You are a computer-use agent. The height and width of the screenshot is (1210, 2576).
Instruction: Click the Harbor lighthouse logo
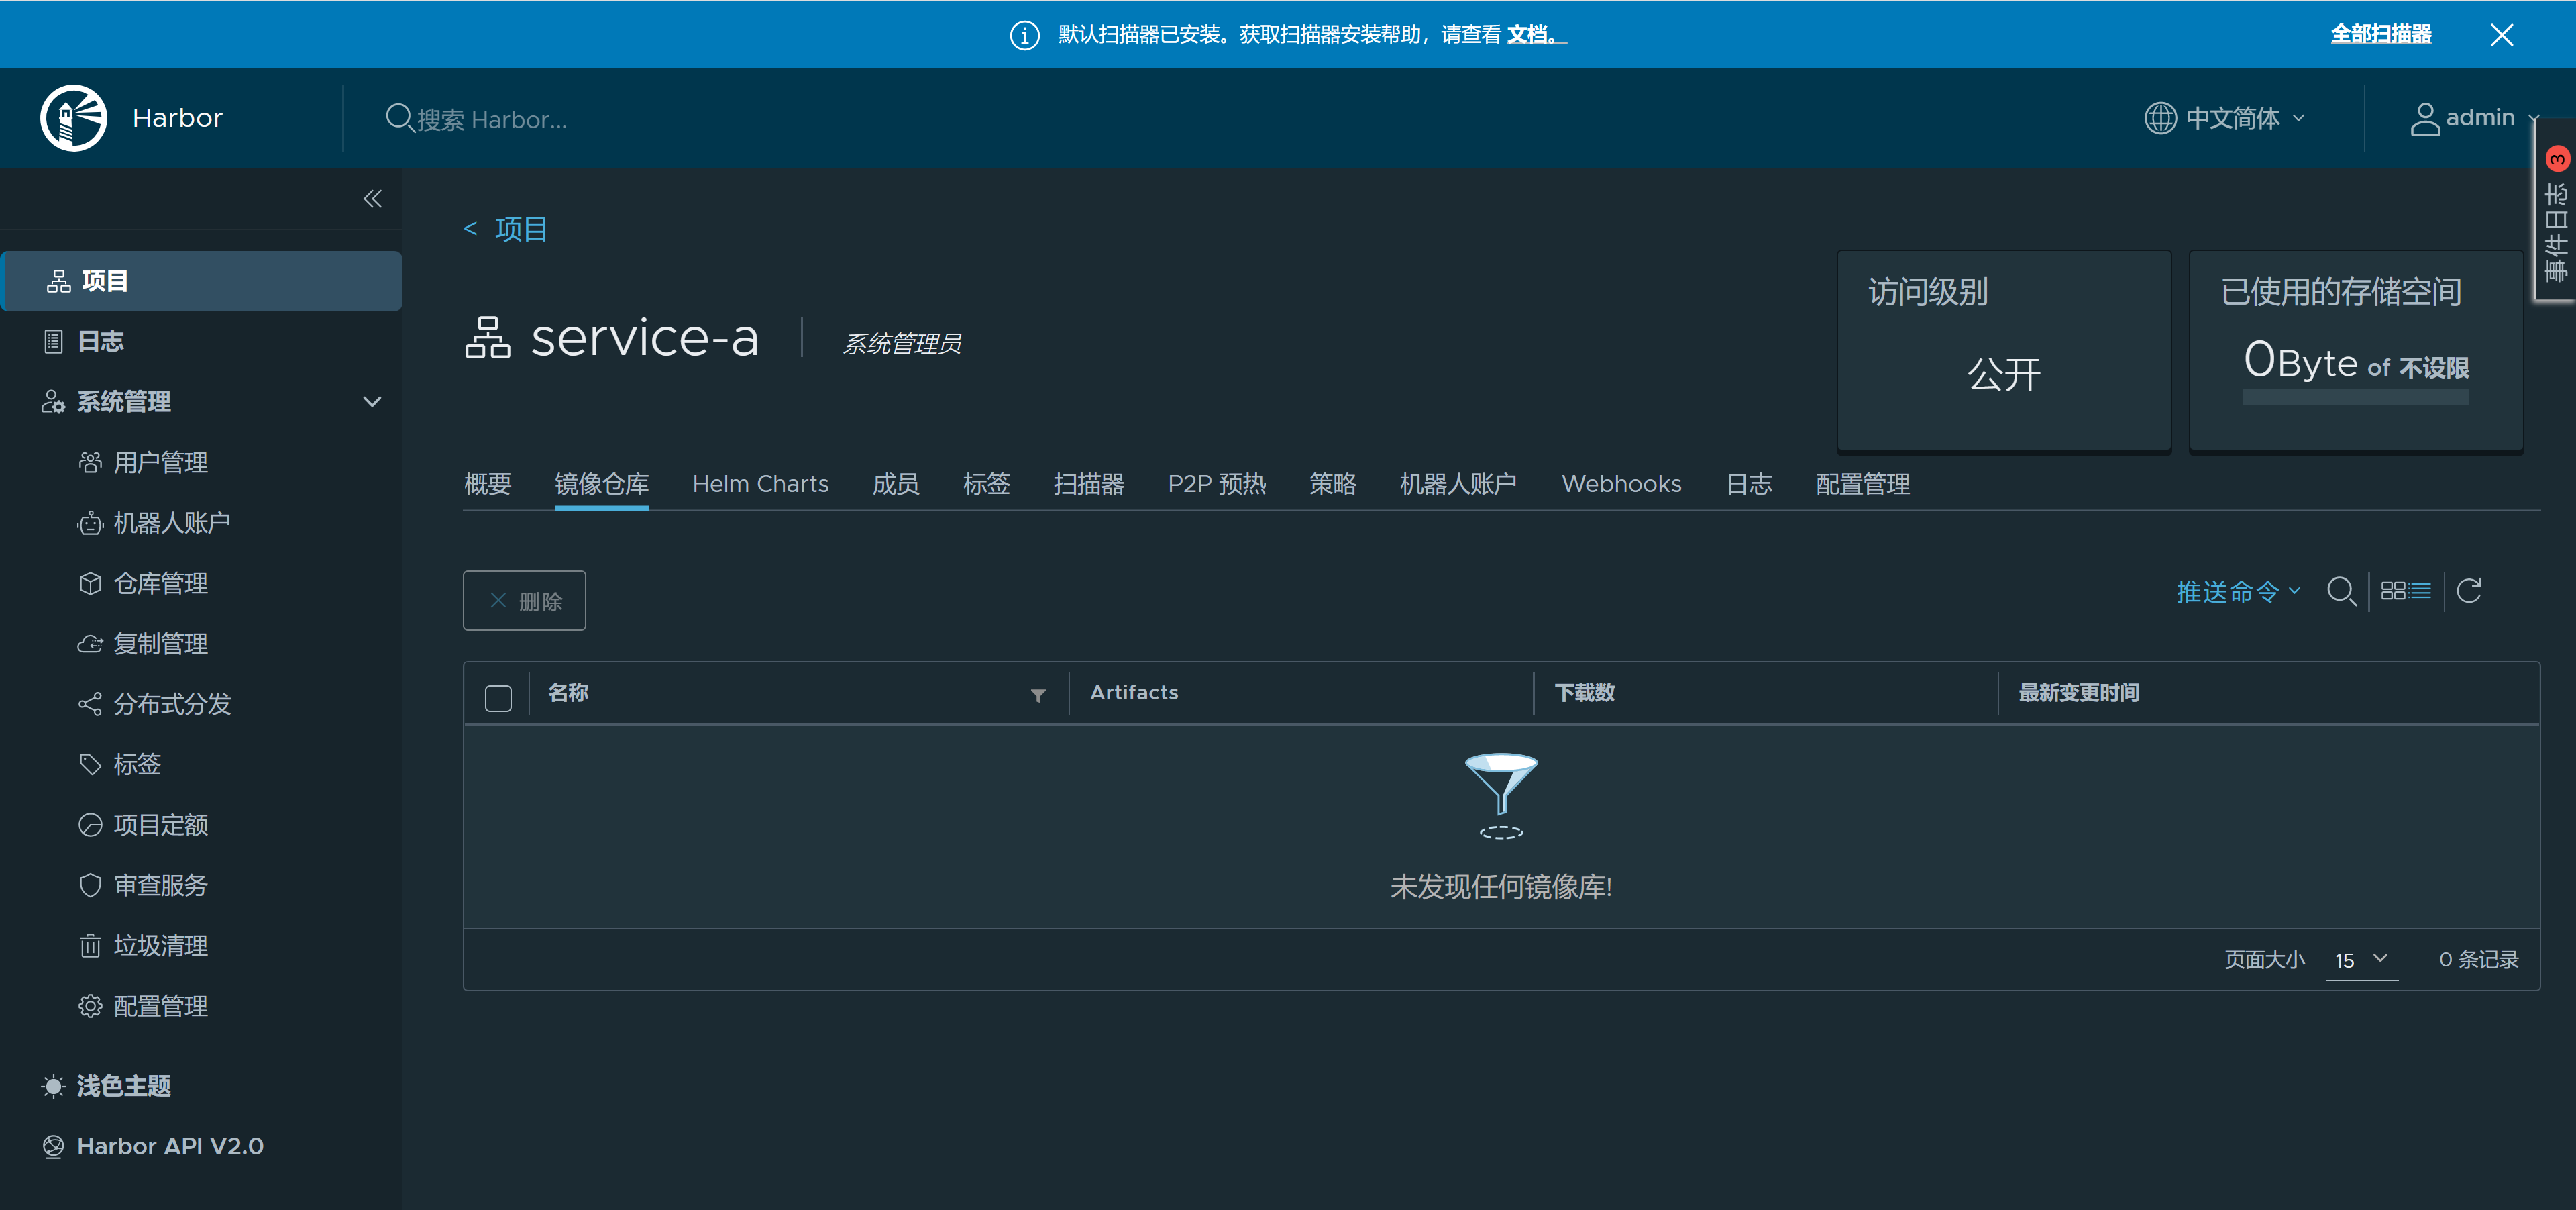point(73,118)
